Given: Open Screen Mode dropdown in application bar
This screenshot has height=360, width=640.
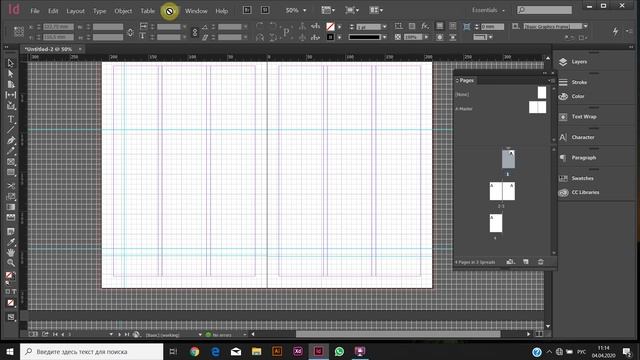Looking at the screenshot, I should pyautogui.click(x=352, y=10).
